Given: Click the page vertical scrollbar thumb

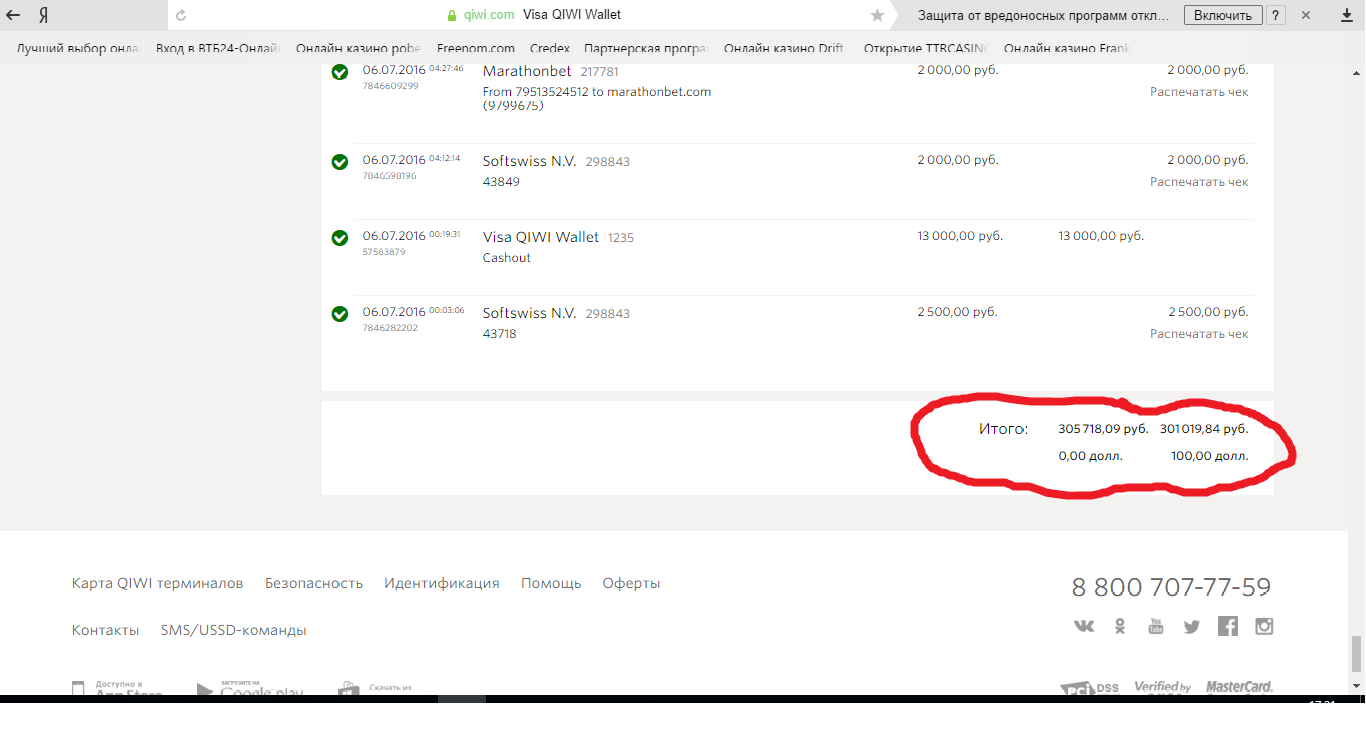Looking at the screenshot, I should [x=1356, y=654].
